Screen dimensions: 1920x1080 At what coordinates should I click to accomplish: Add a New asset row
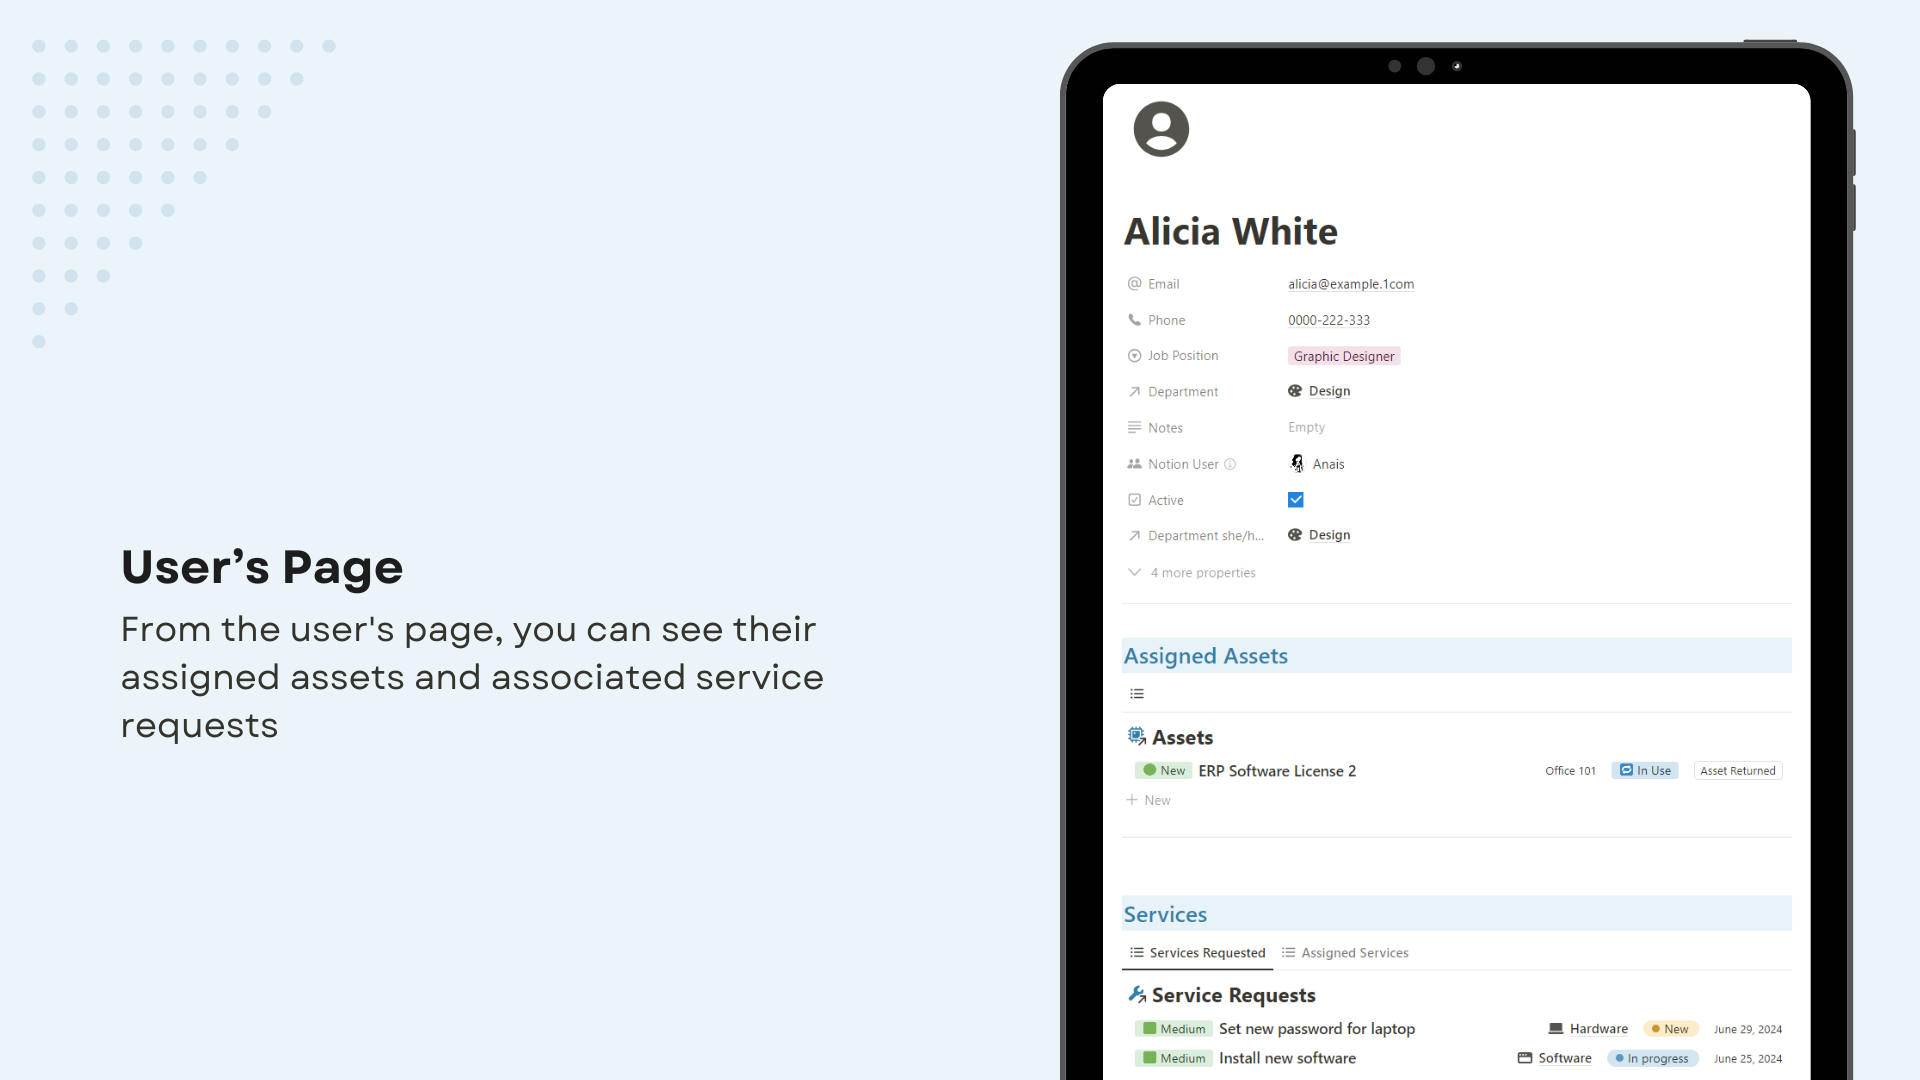[x=1148, y=800]
